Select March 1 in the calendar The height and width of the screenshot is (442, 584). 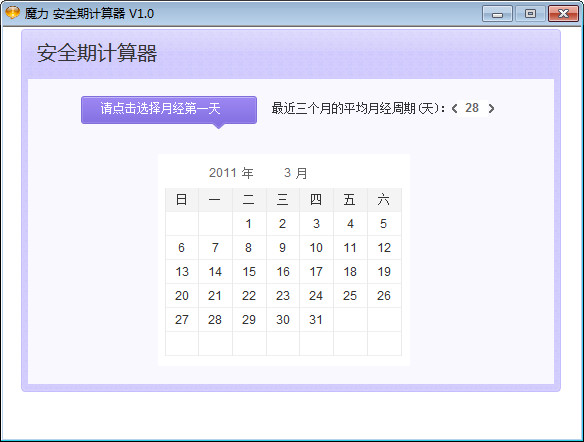pos(249,223)
